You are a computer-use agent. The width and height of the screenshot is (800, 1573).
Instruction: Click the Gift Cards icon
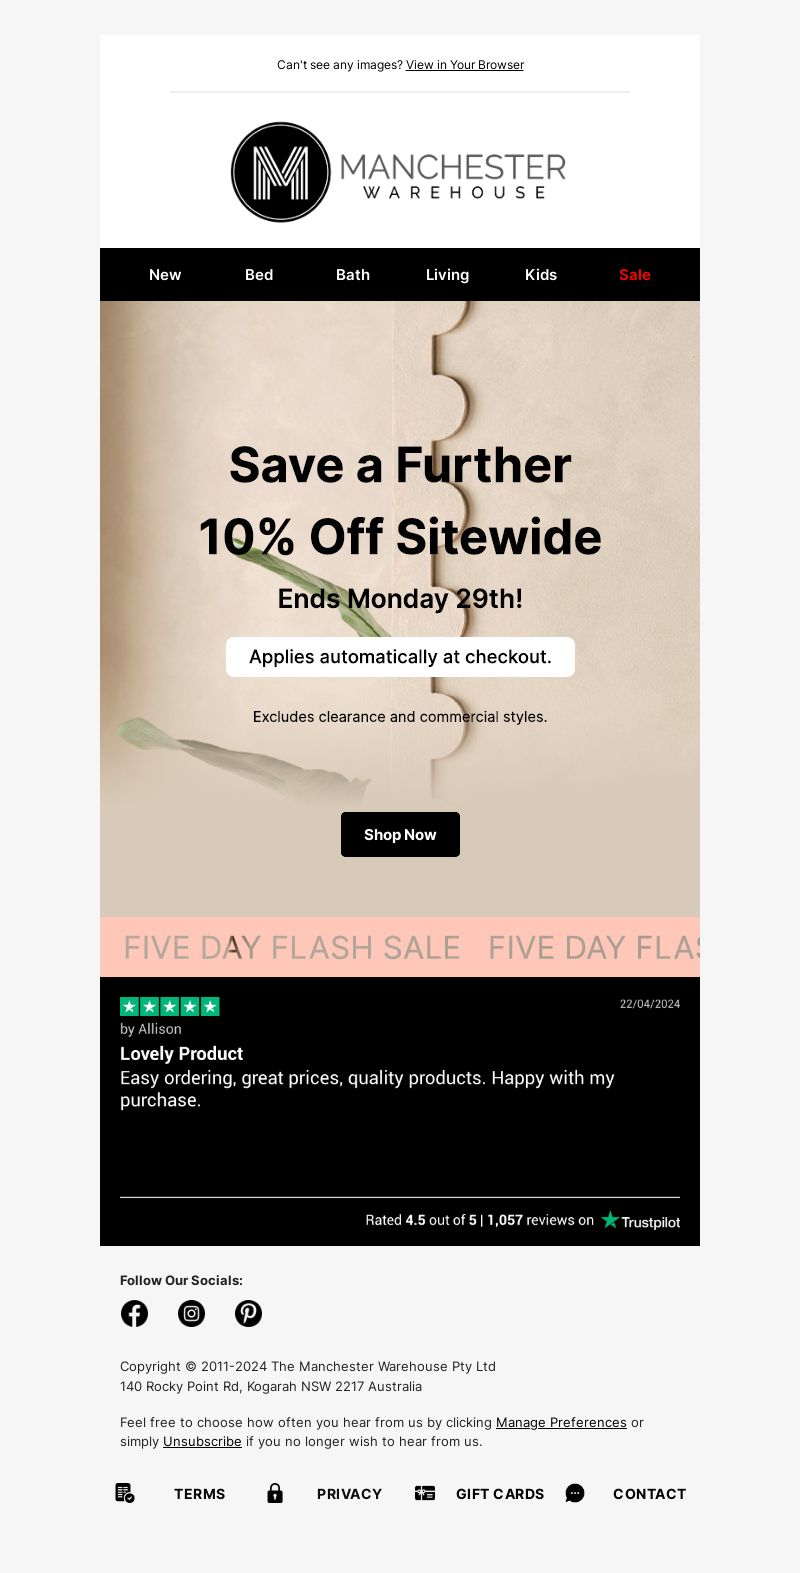click(425, 1493)
